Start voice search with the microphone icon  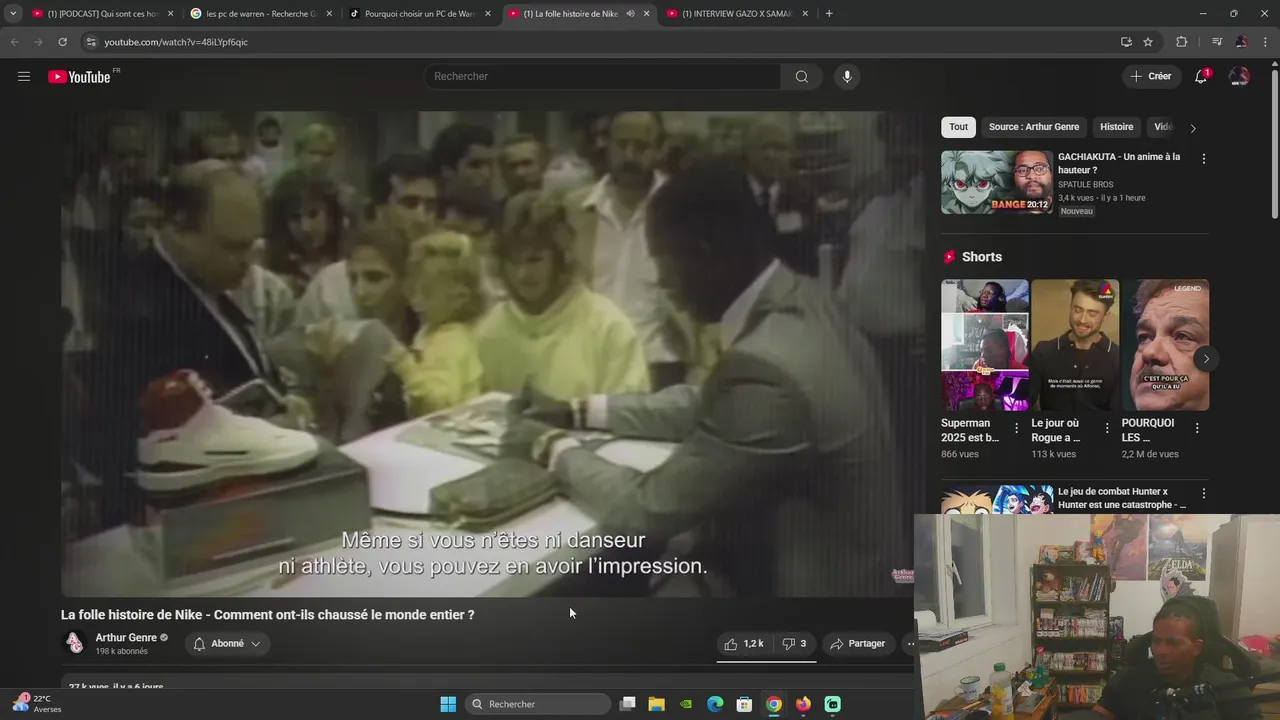pos(847,76)
